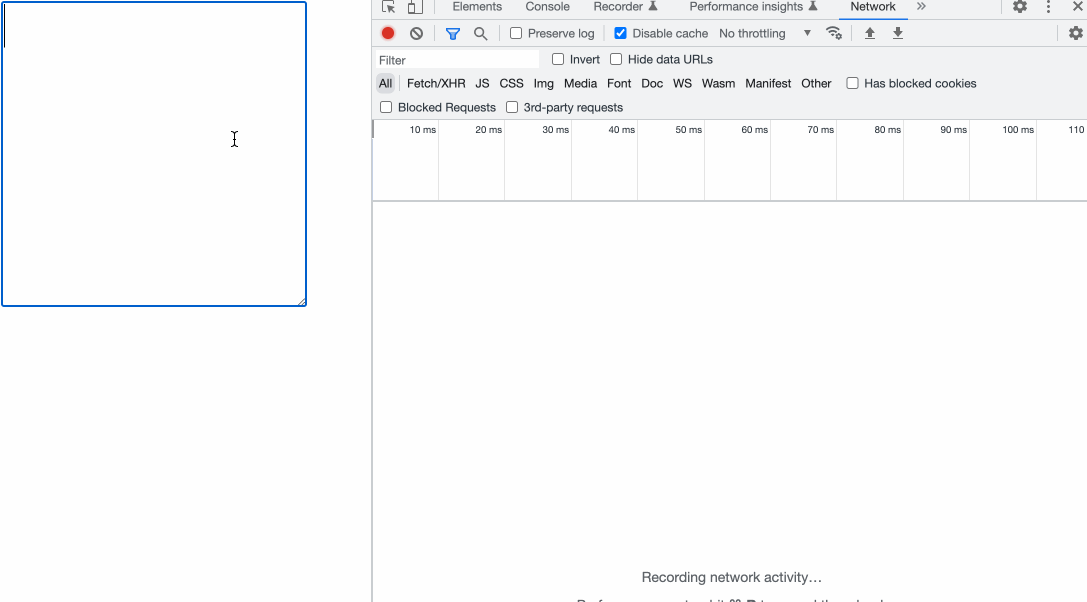Image resolution: width=1087 pixels, height=602 pixels.
Task: Open the DevTools more options menu
Action: click(1047, 7)
